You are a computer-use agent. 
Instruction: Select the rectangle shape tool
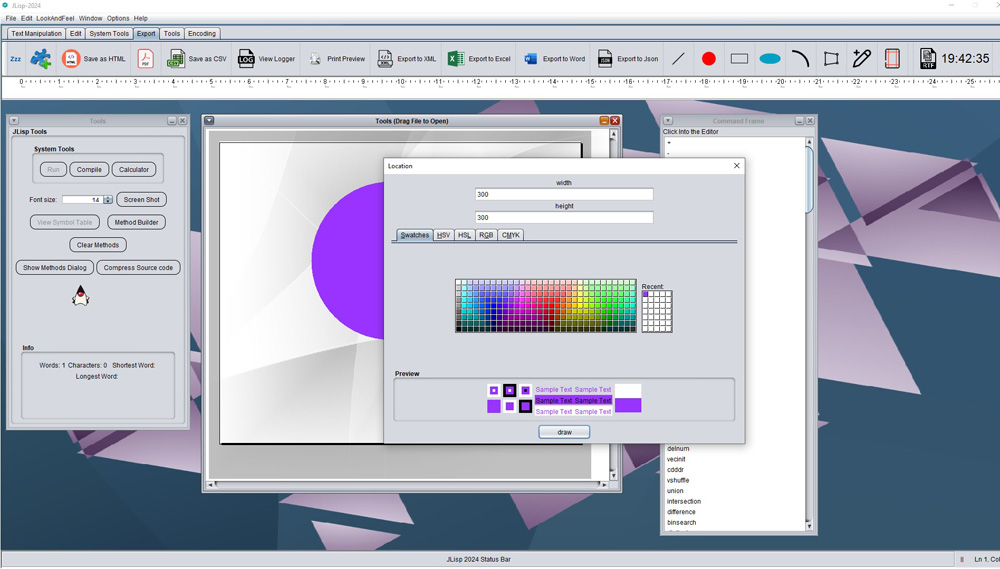click(739, 59)
